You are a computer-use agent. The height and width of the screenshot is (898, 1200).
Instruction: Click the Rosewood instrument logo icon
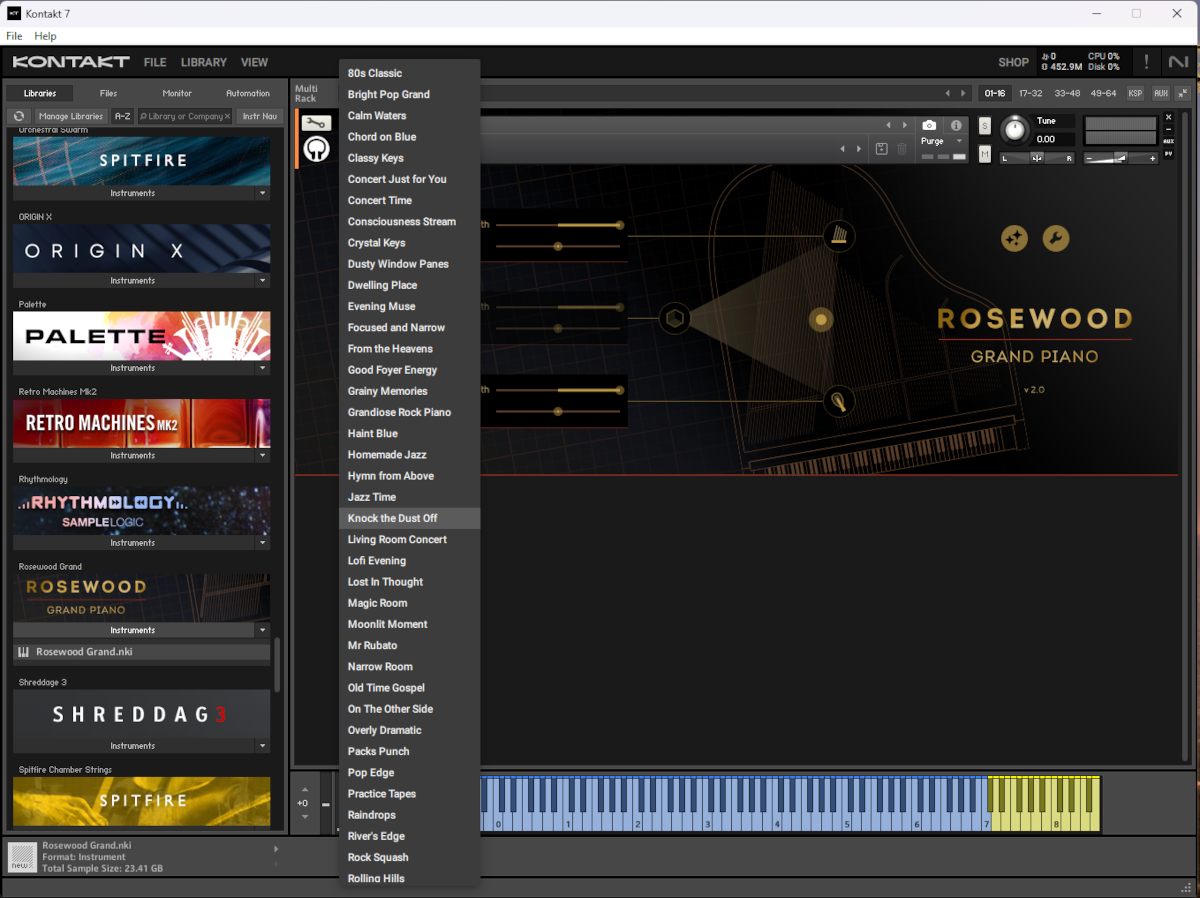(x=317, y=149)
